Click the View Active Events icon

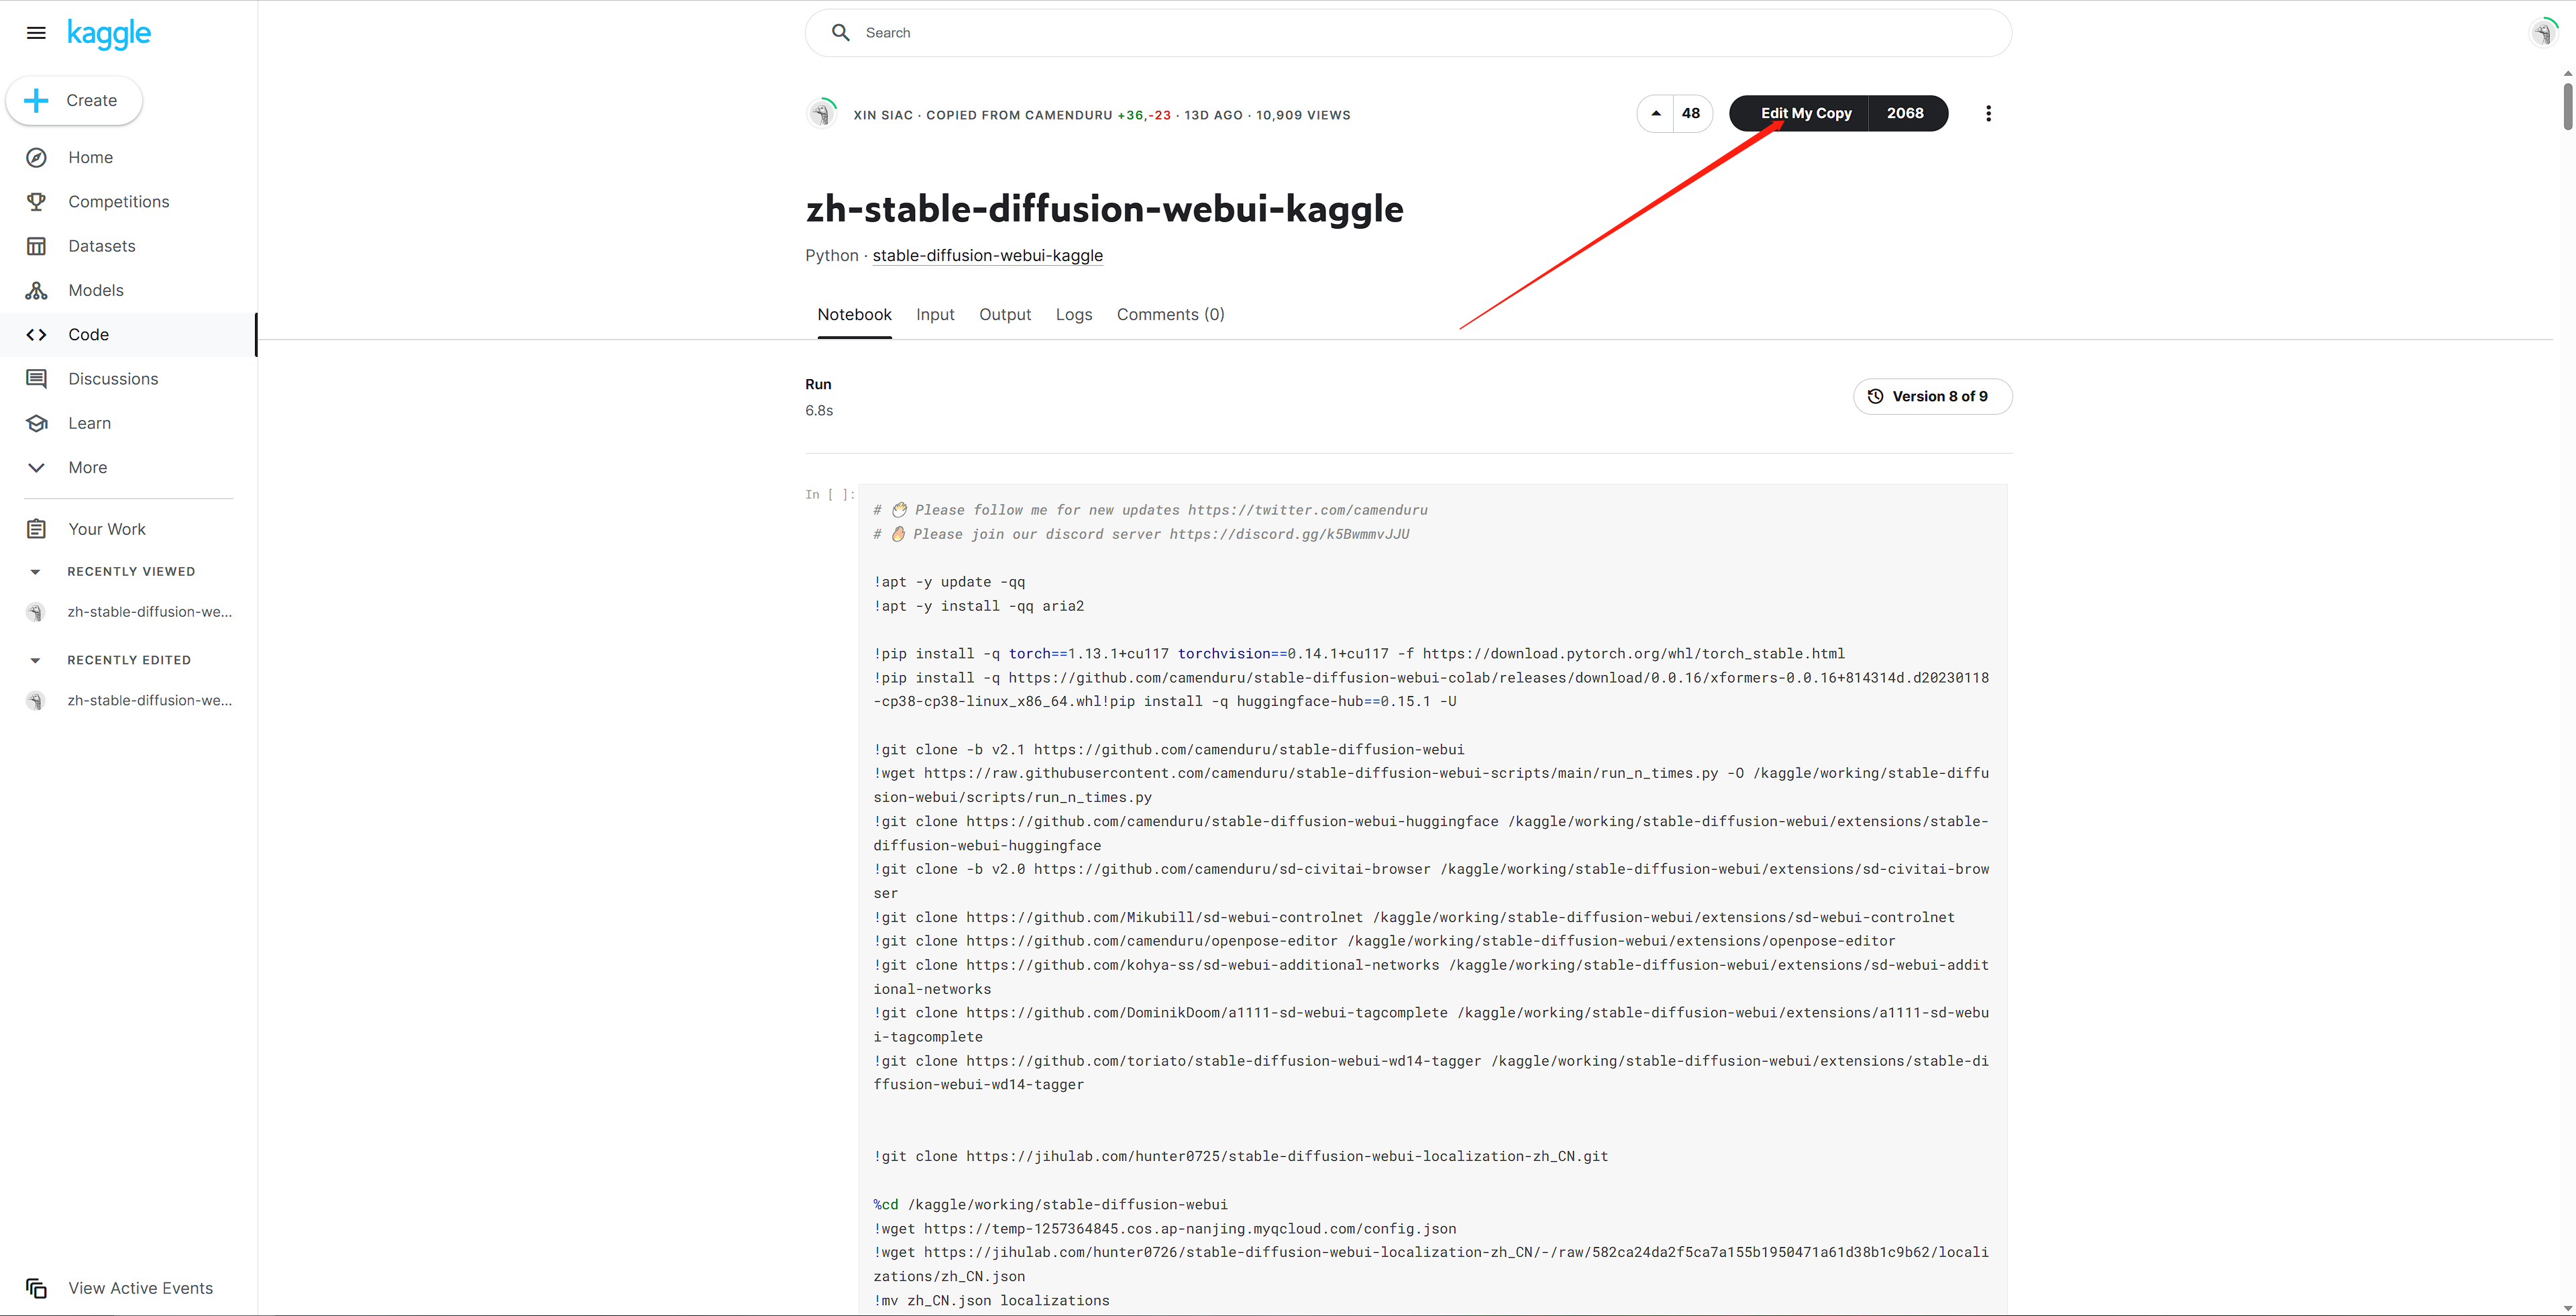pos(36,1288)
